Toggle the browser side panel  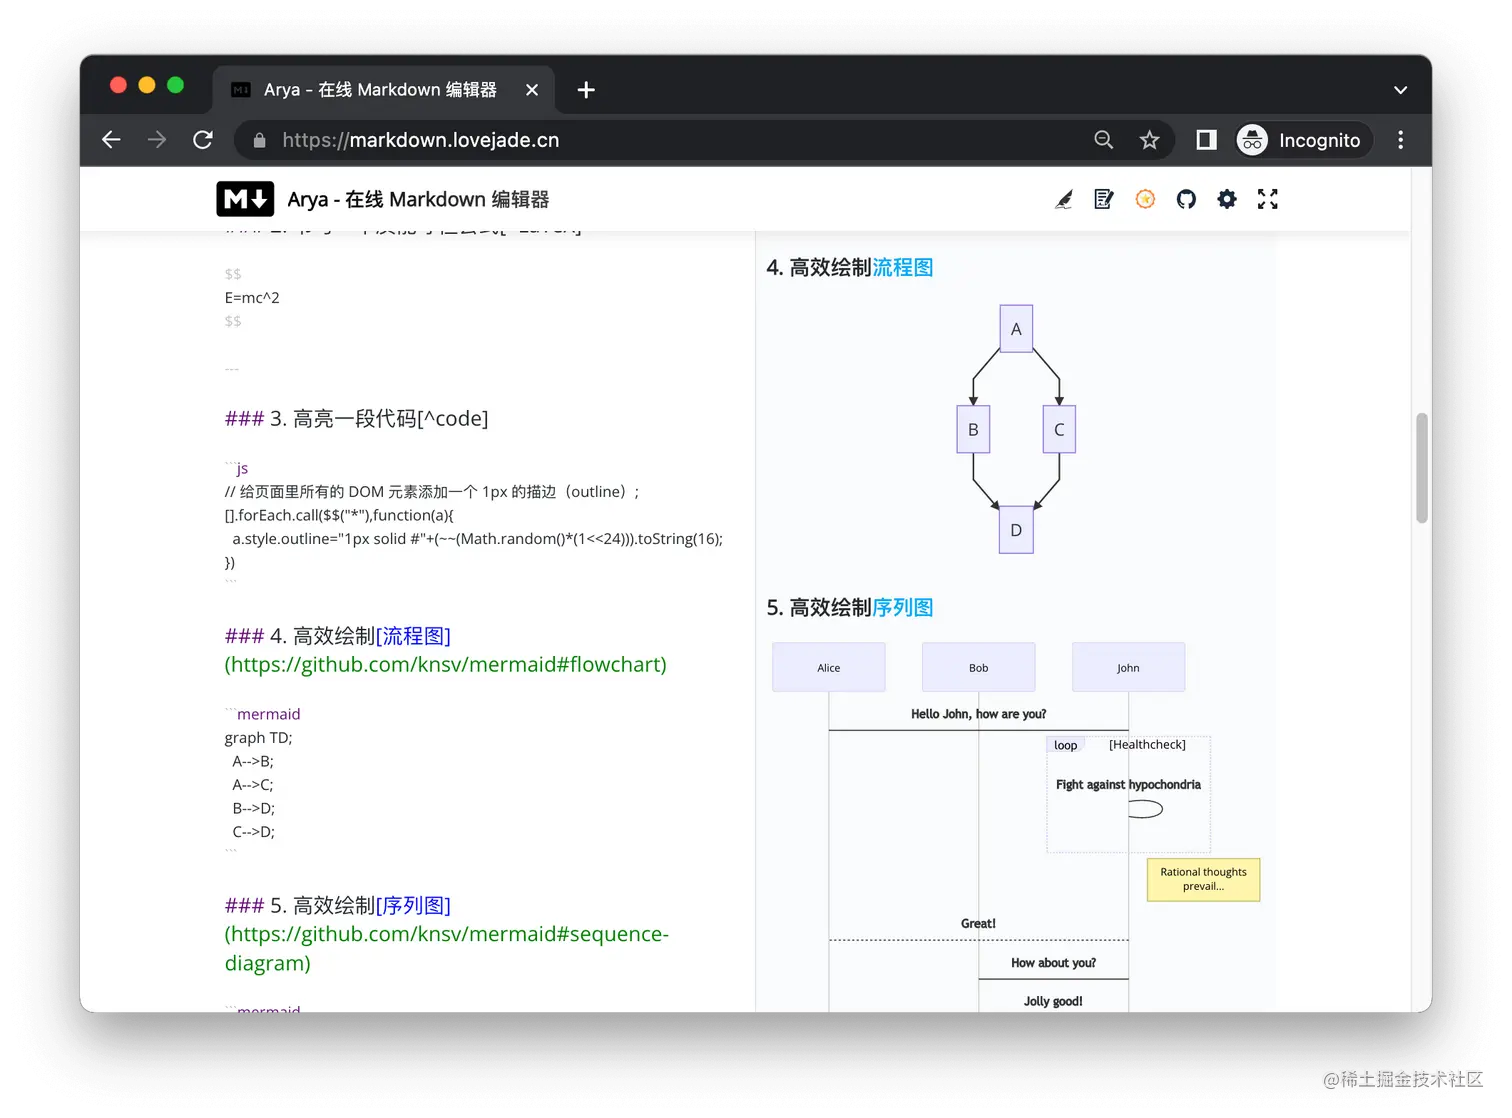pyautogui.click(x=1205, y=139)
